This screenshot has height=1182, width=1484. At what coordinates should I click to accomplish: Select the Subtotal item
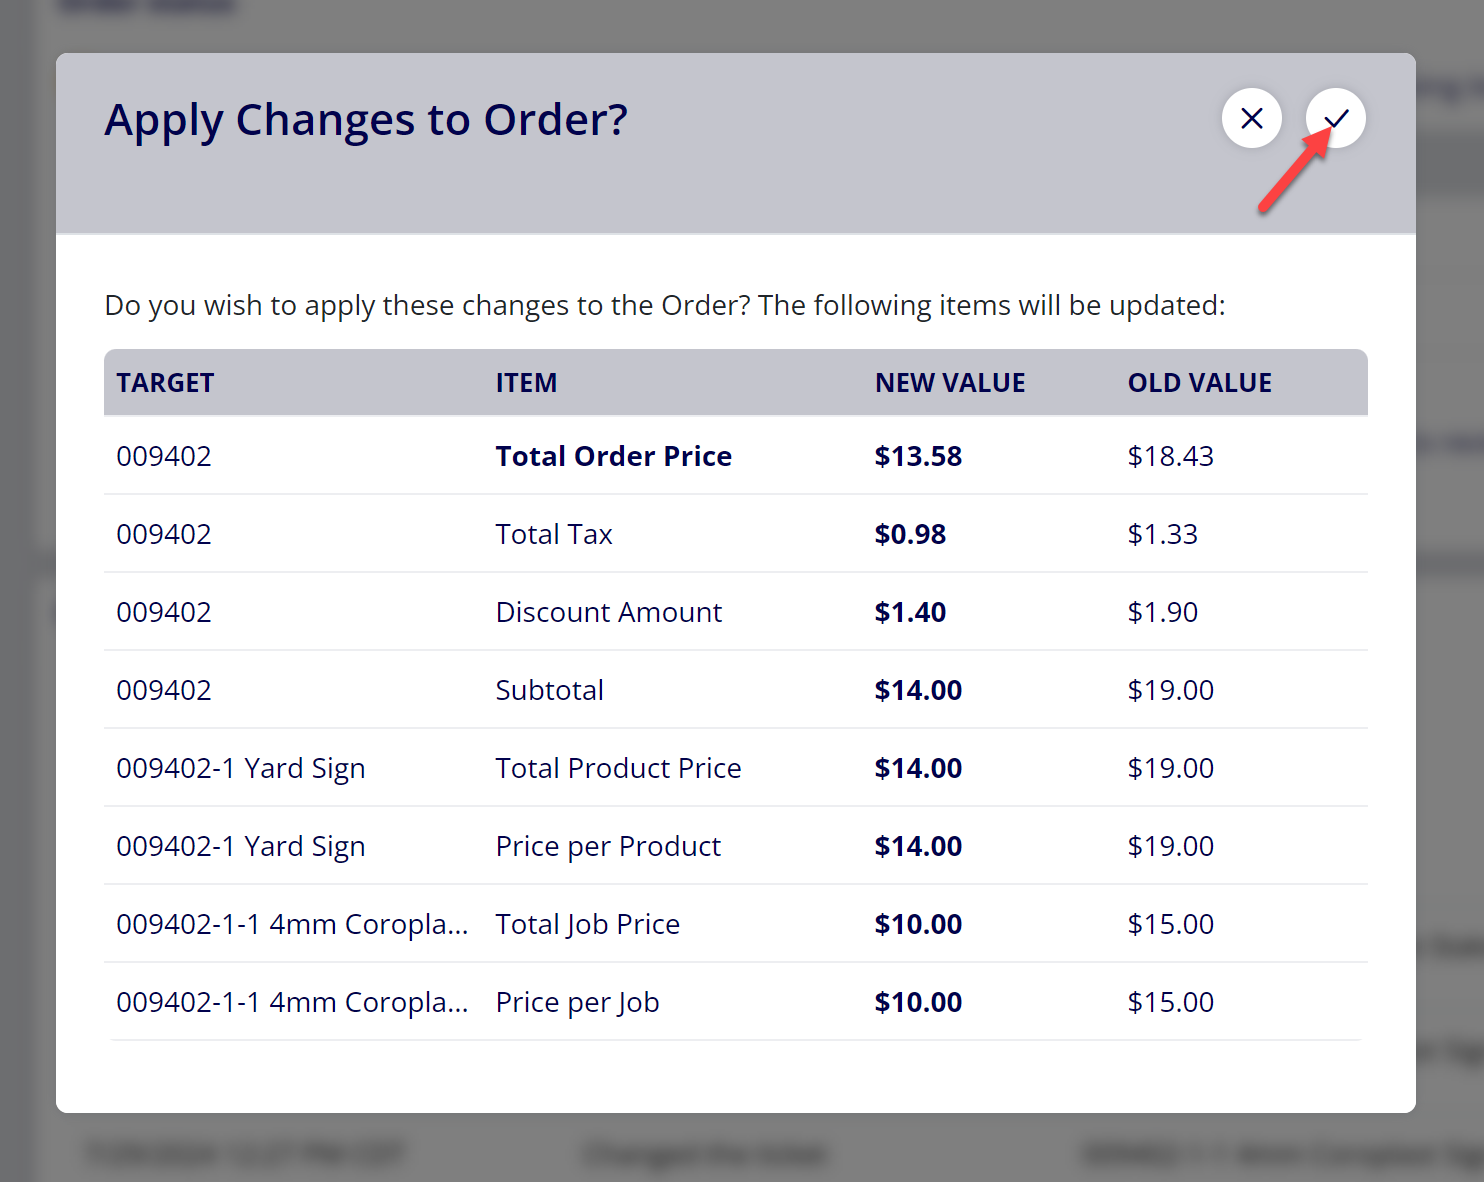pyautogui.click(x=550, y=690)
